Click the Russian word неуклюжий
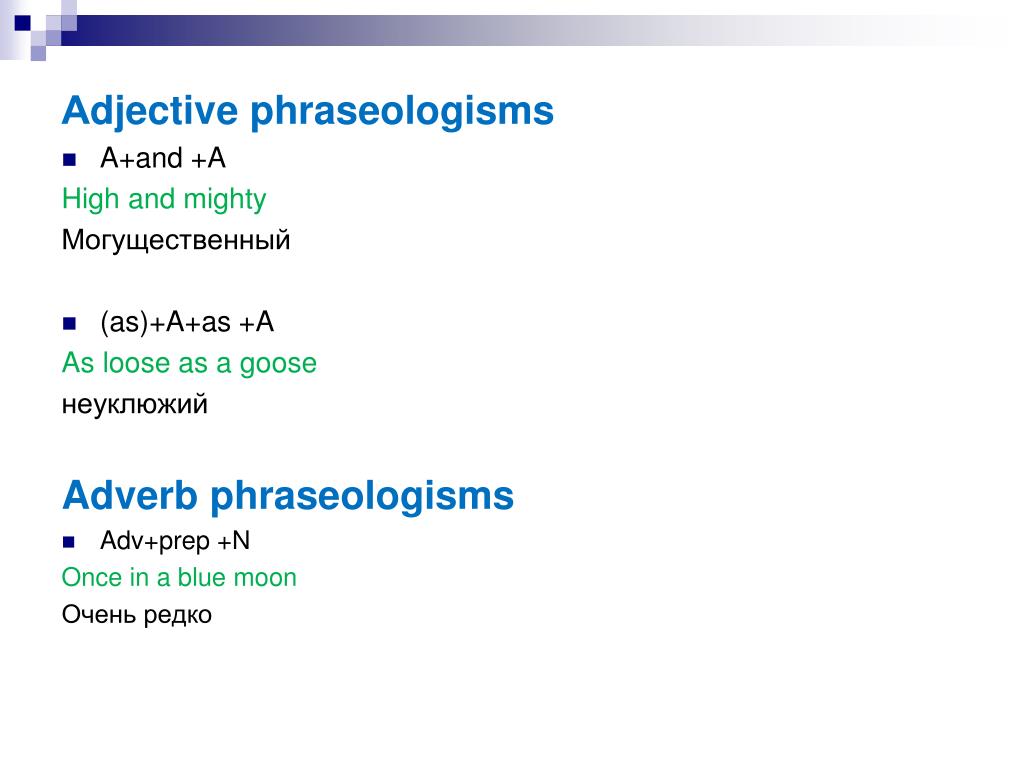The height and width of the screenshot is (768, 1024). 135,404
